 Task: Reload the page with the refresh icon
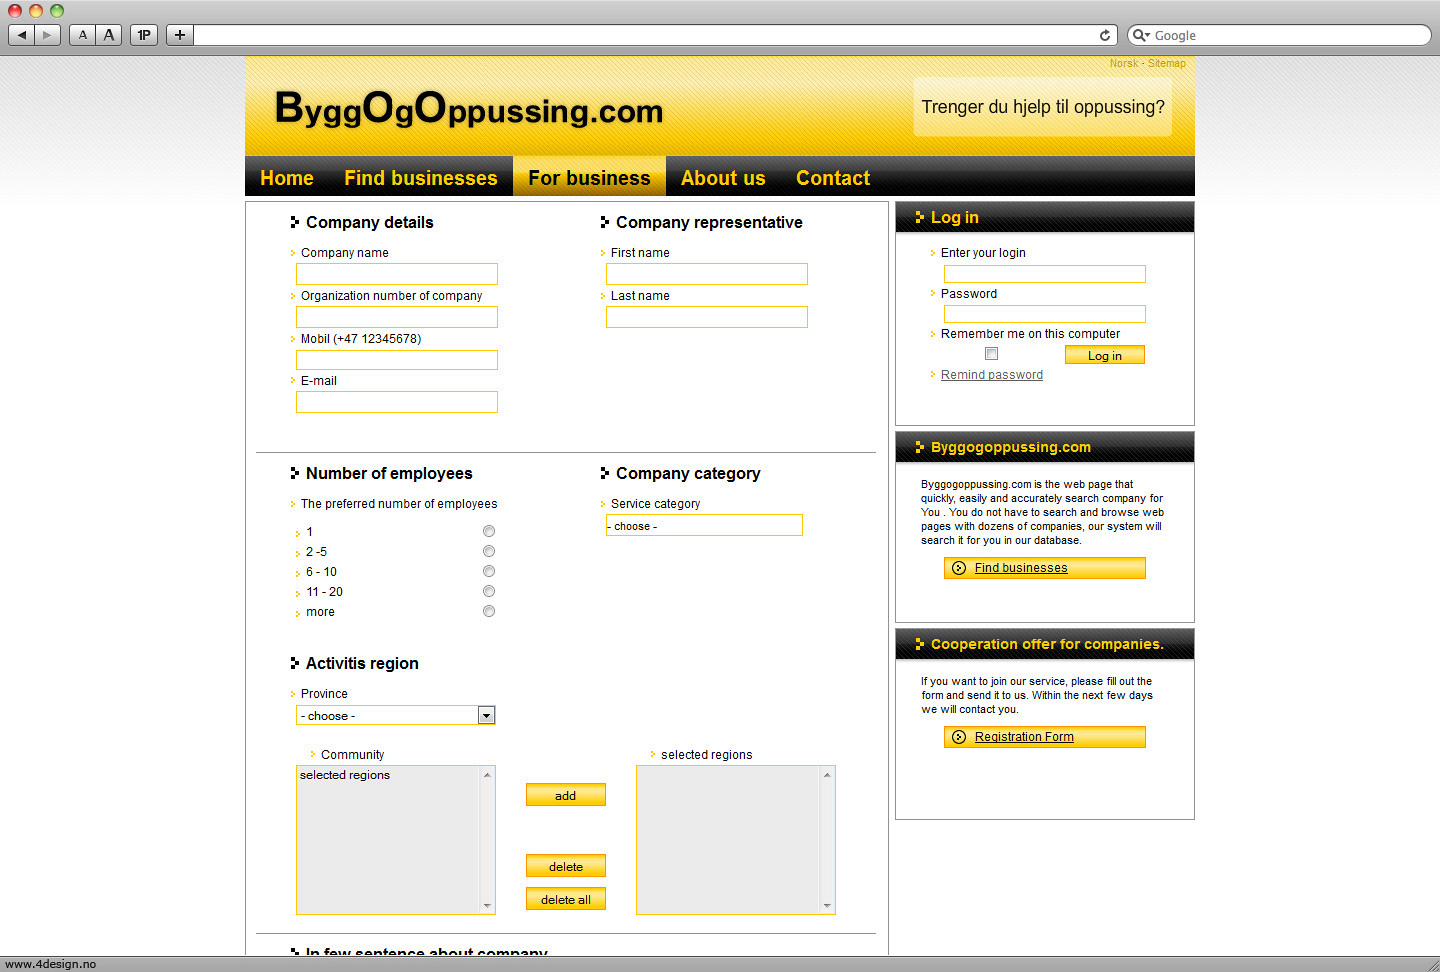pyautogui.click(x=1105, y=35)
